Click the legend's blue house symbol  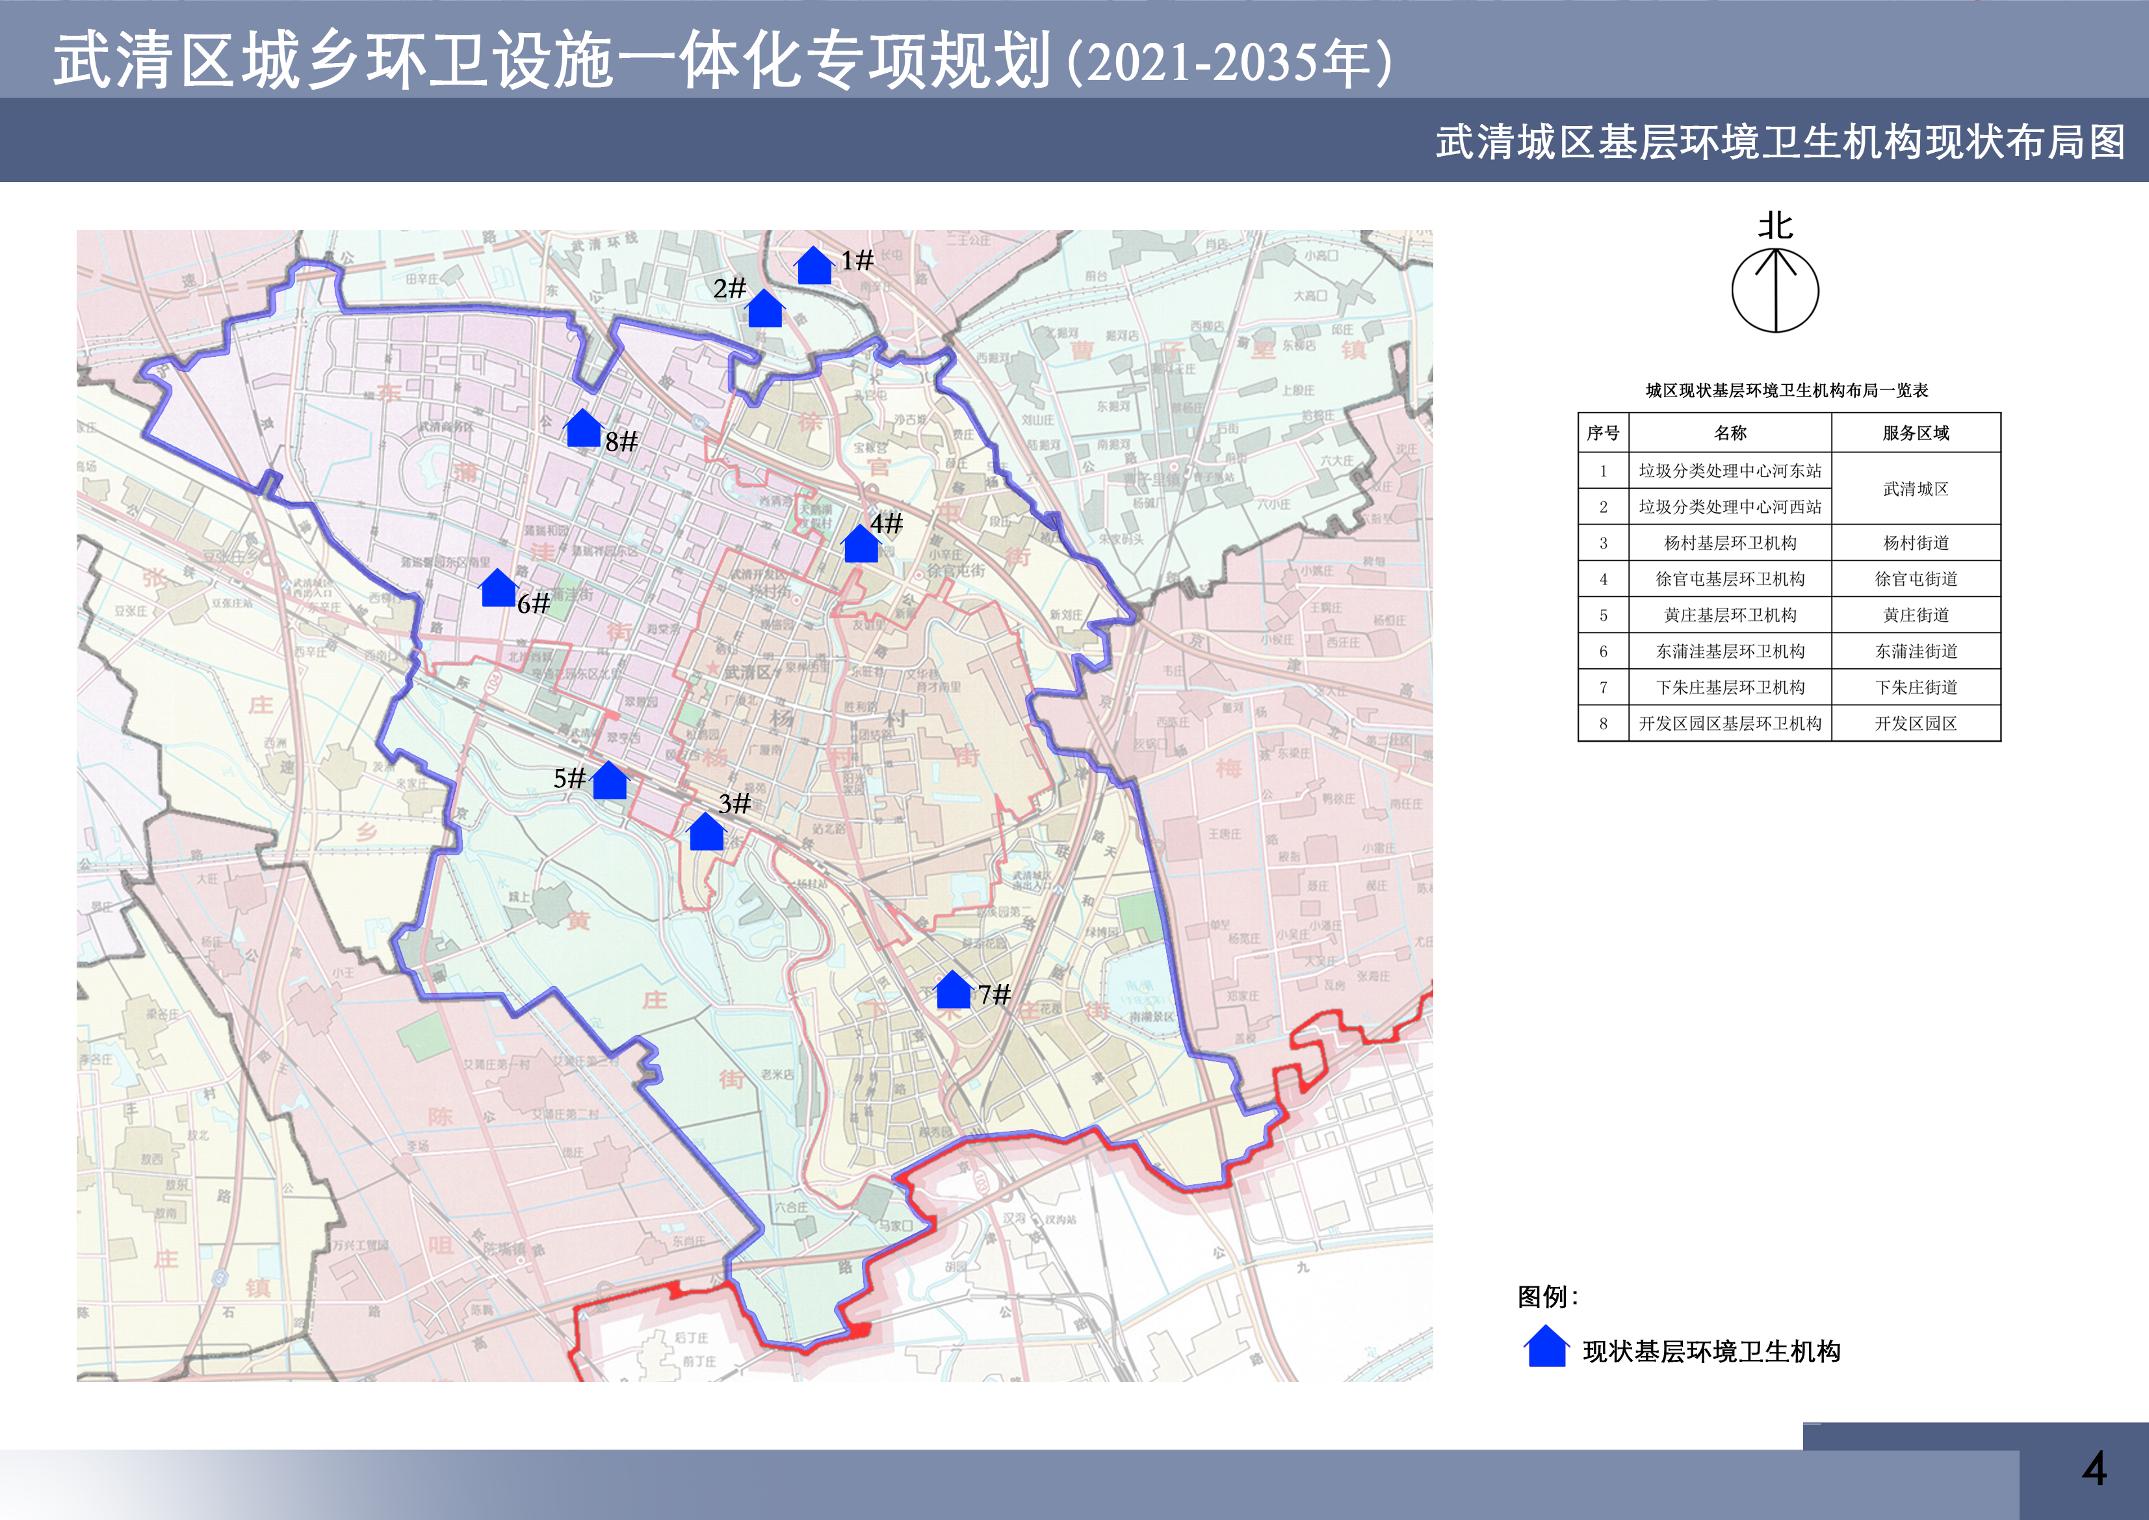point(1545,1347)
